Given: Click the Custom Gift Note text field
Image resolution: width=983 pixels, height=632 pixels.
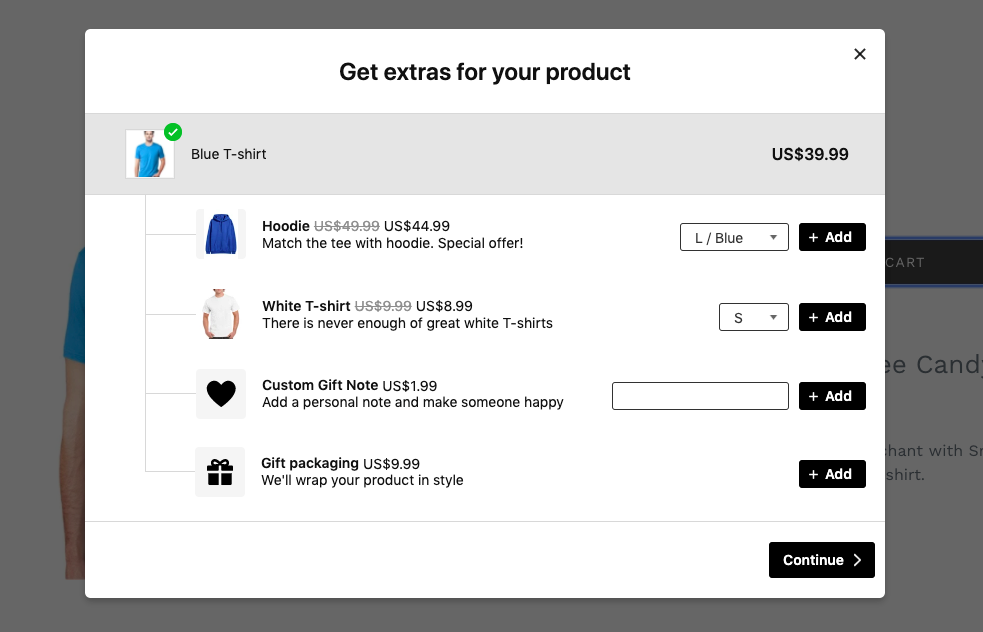Looking at the screenshot, I should point(700,396).
